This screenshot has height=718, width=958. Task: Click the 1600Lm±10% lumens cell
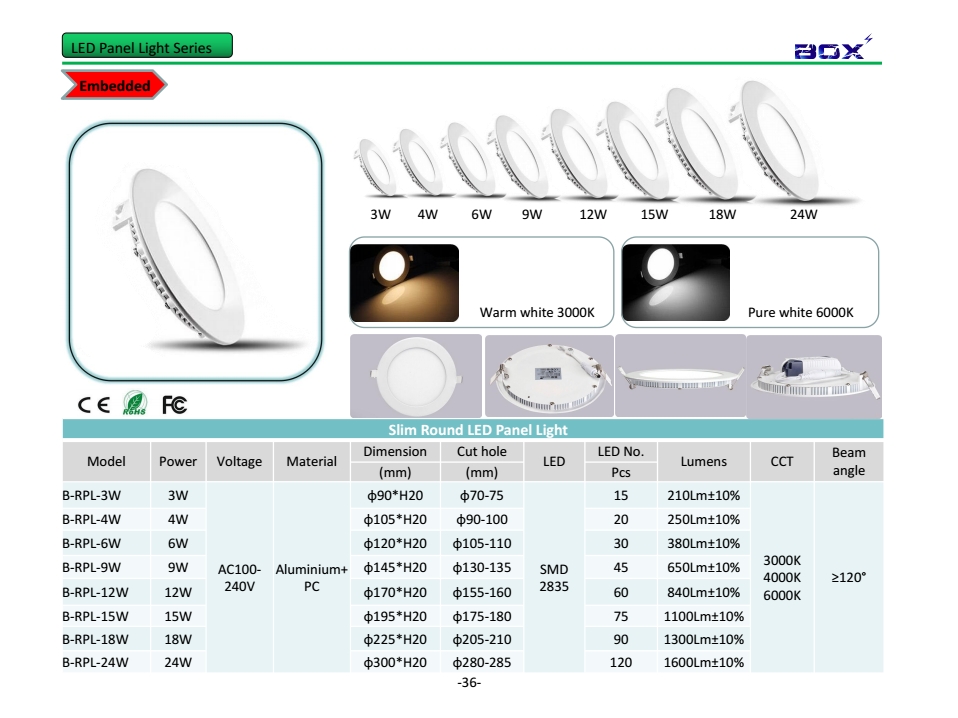click(x=704, y=662)
